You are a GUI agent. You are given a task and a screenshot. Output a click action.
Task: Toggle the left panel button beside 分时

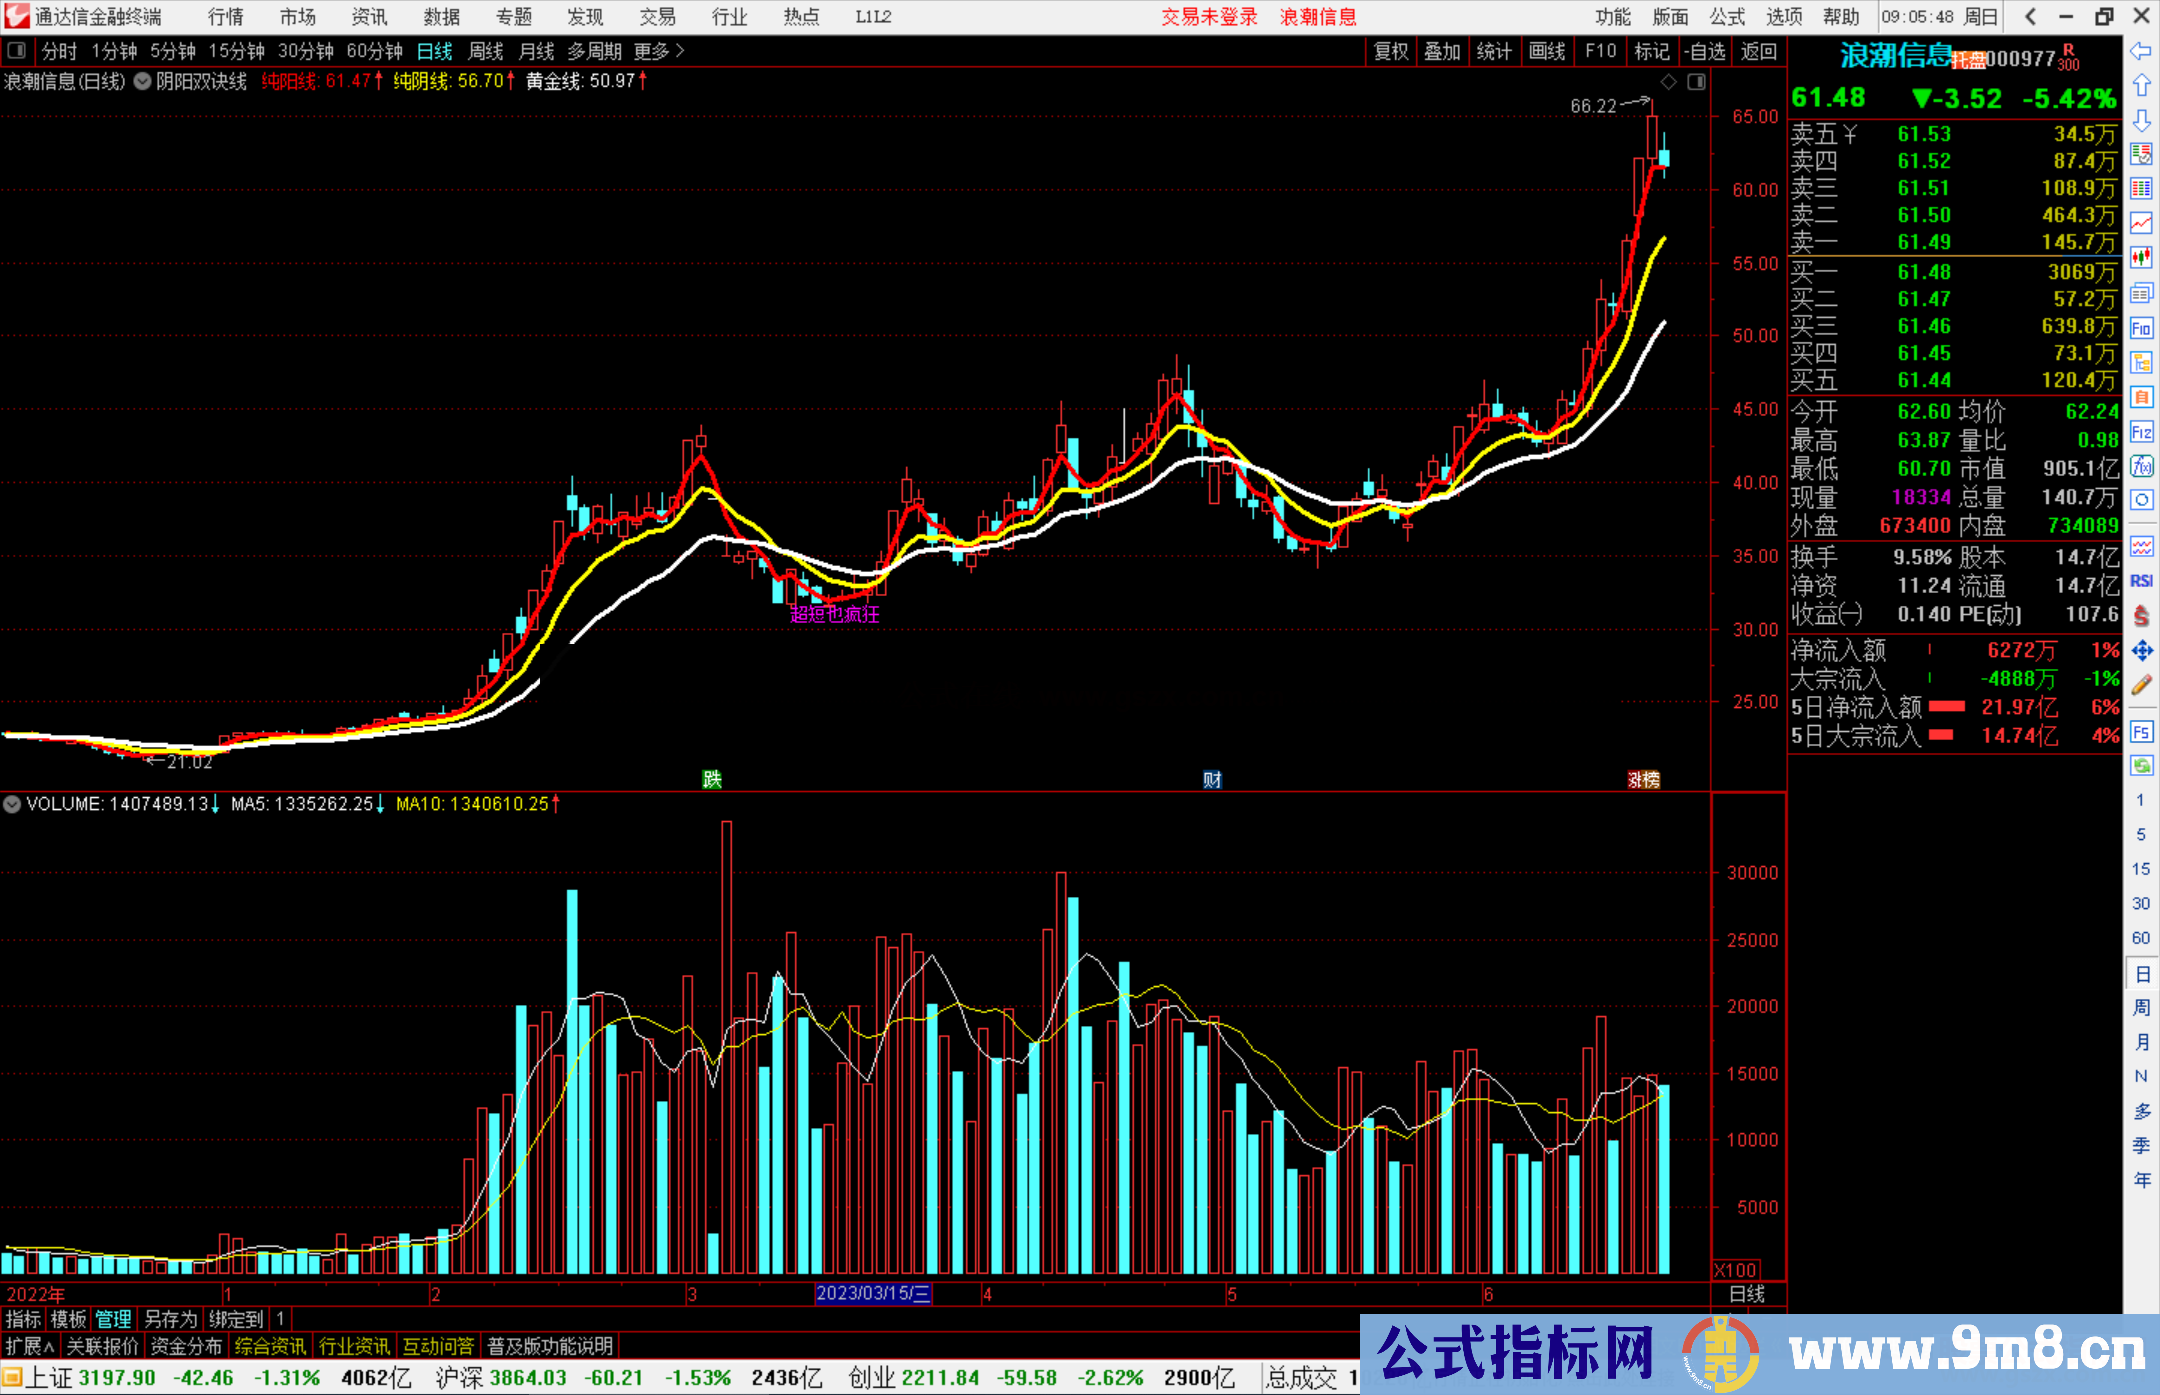pyautogui.click(x=16, y=51)
